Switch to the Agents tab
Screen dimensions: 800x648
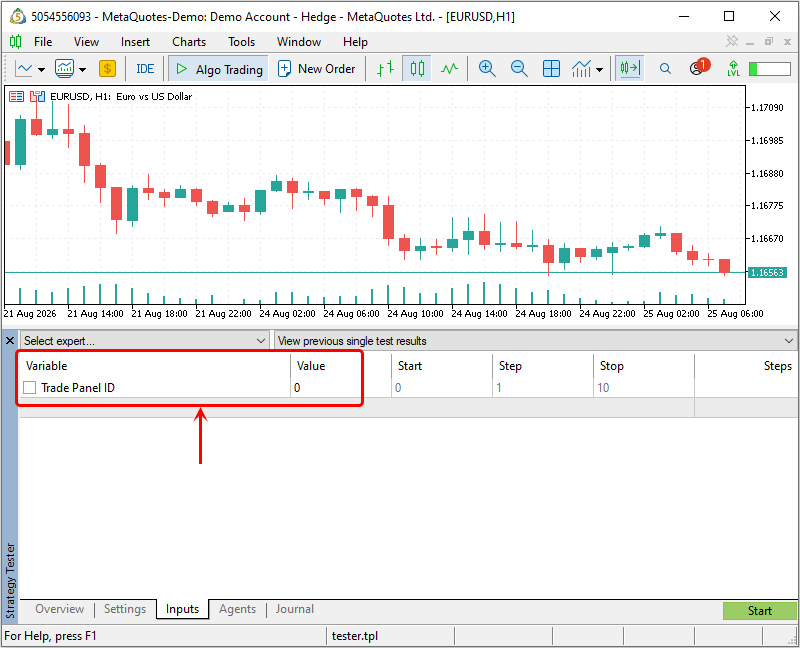tap(237, 609)
